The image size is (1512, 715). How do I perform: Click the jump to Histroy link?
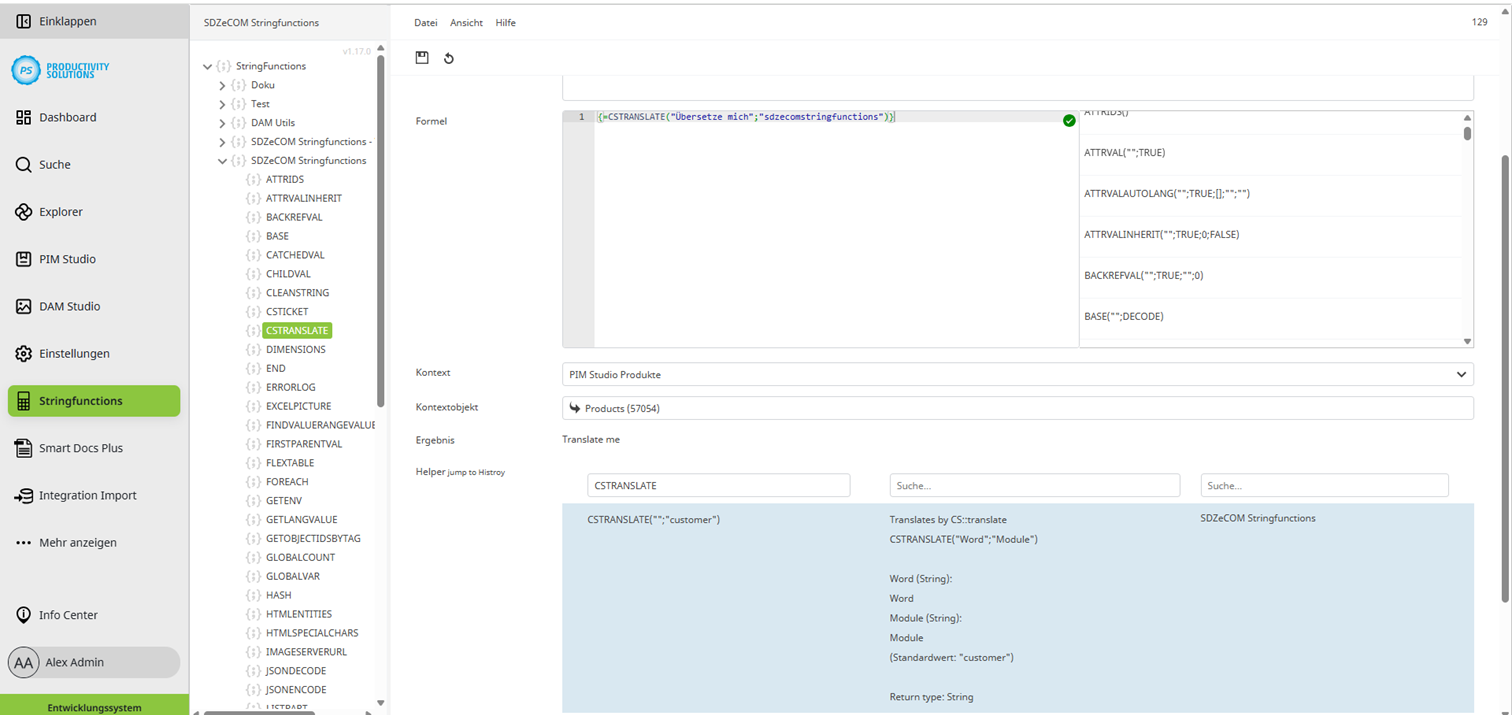476,472
